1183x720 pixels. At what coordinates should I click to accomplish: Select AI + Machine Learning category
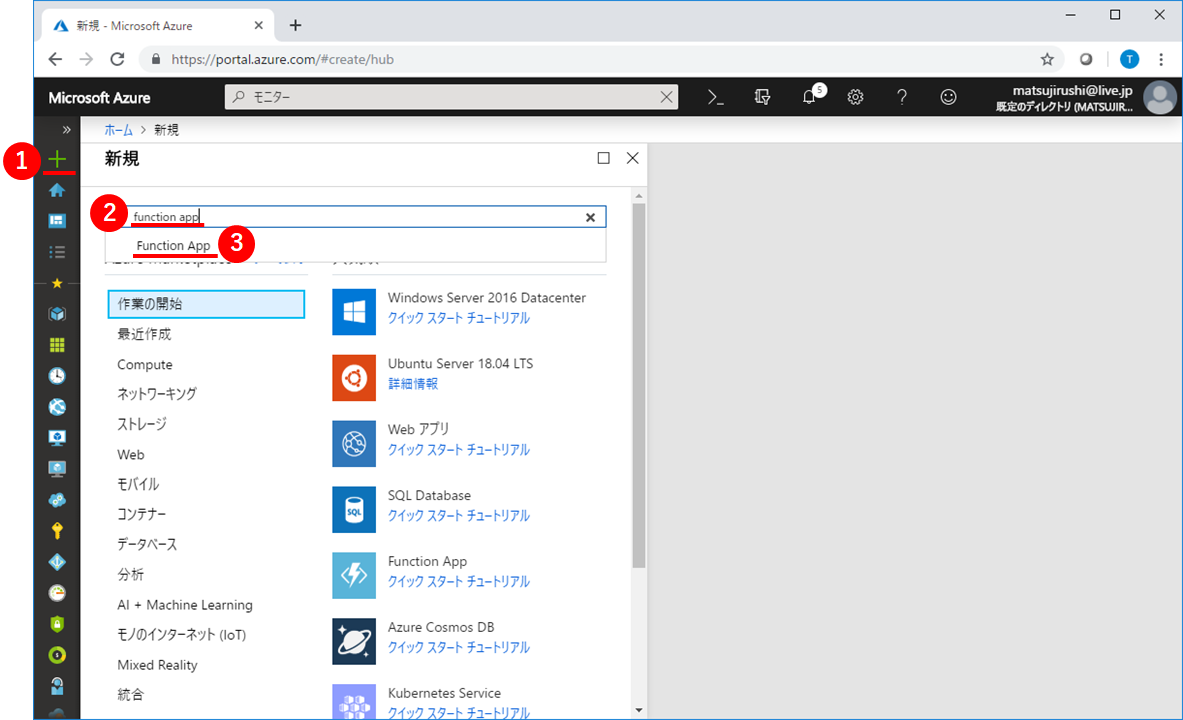(185, 605)
